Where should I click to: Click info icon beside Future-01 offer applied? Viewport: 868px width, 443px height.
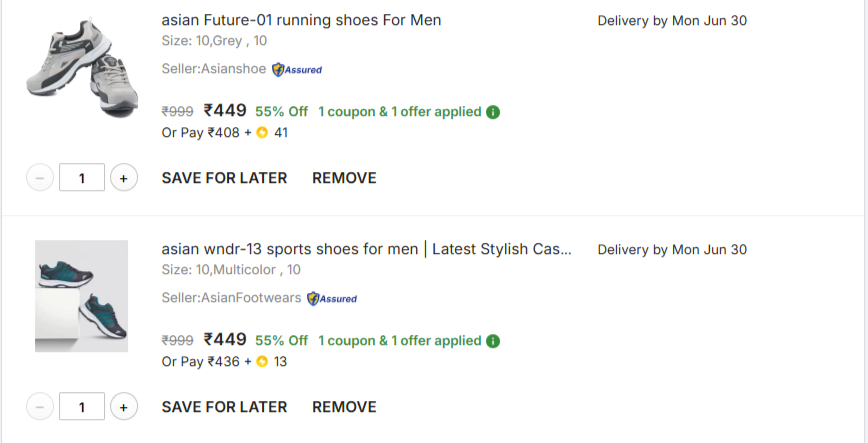[x=493, y=112]
